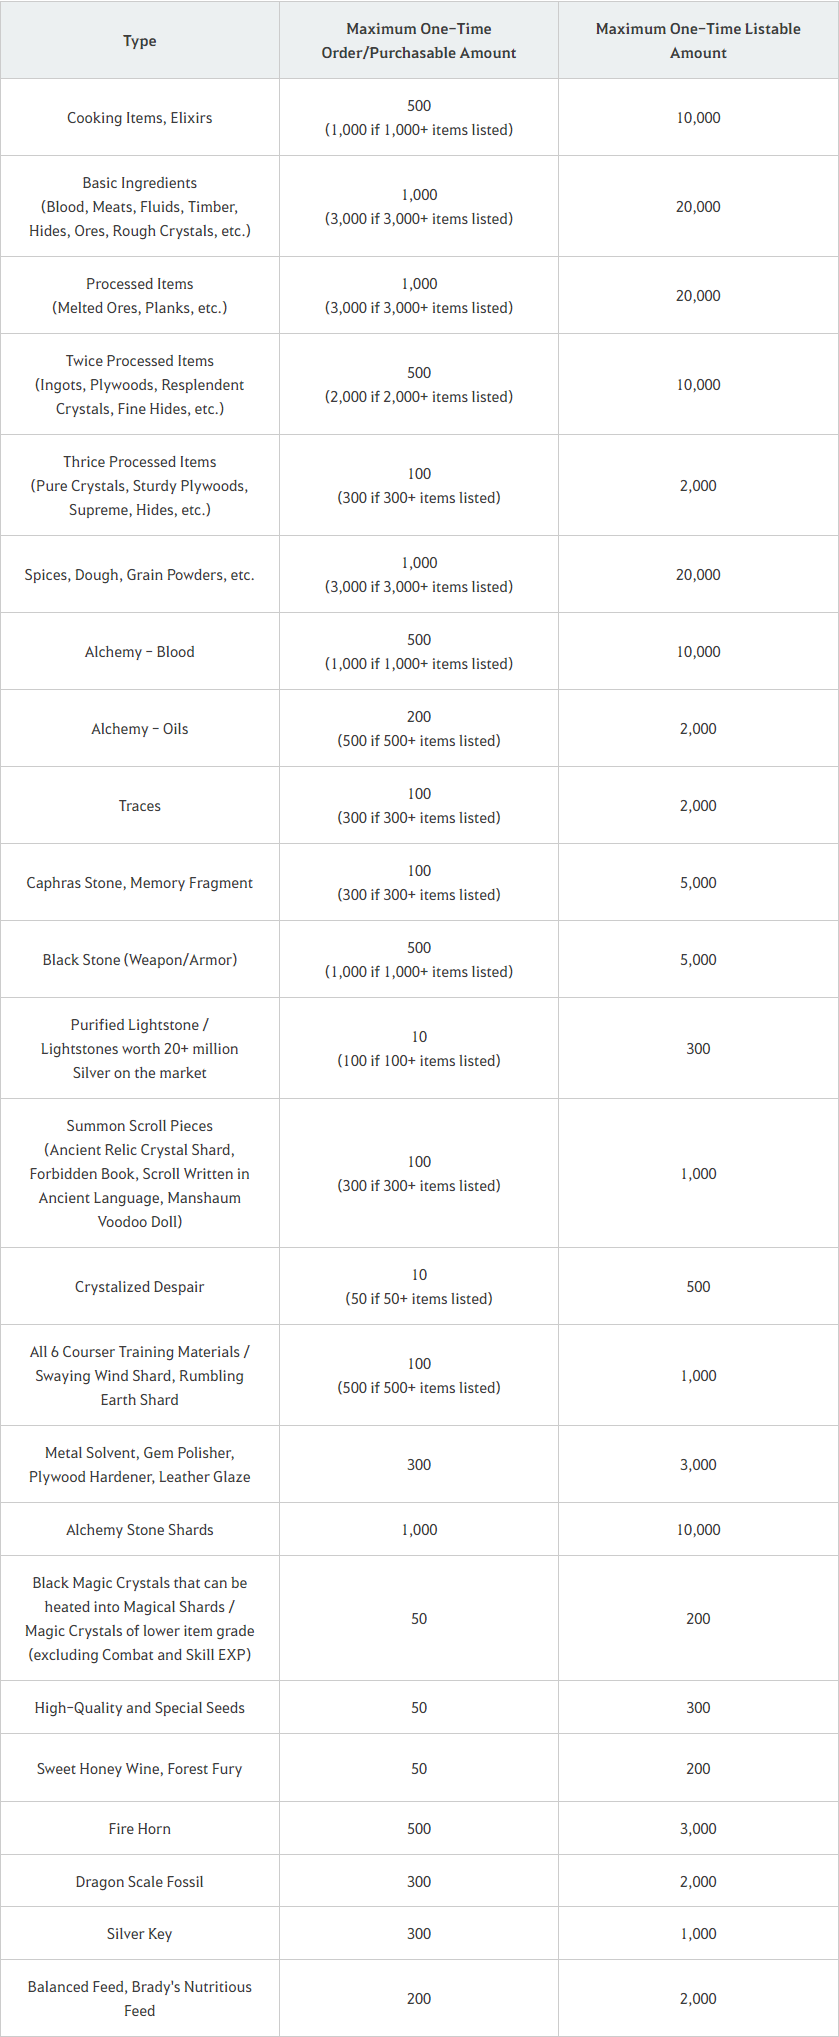This screenshot has height=2037, width=839.
Task: Select the Traces row label
Action: pyautogui.click(x=140, y=806)
